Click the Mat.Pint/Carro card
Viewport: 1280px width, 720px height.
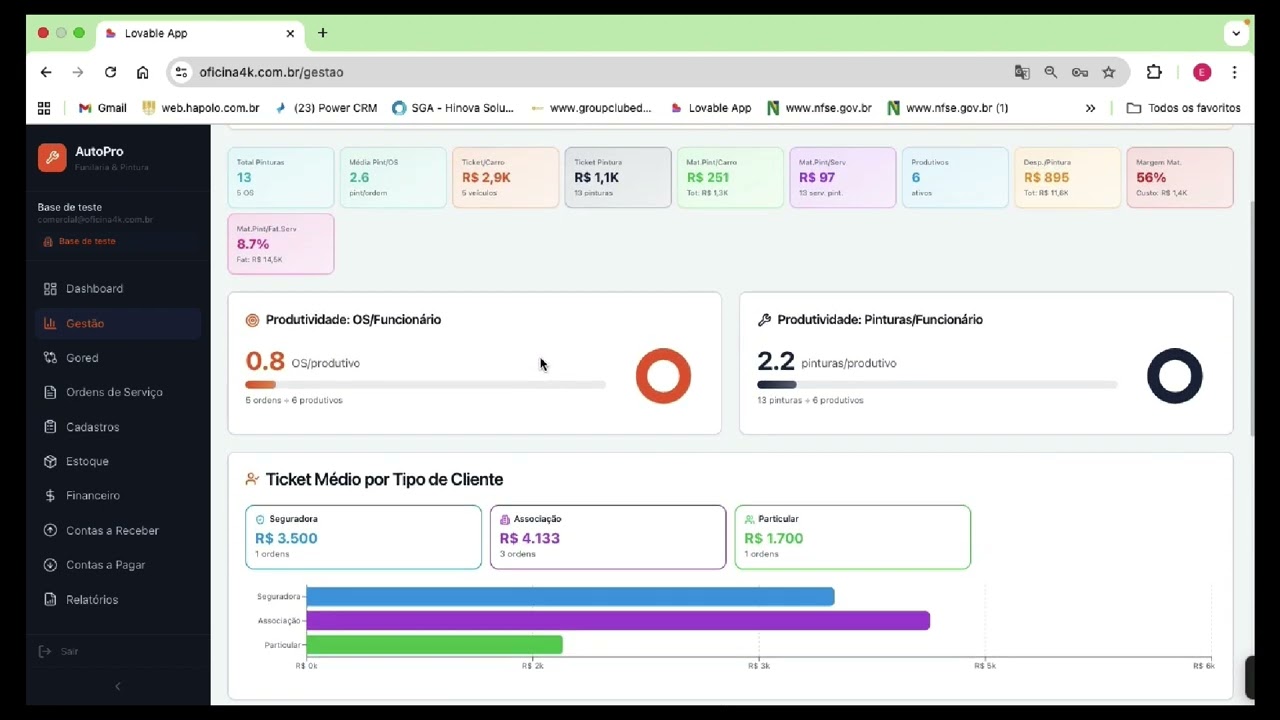730,177
